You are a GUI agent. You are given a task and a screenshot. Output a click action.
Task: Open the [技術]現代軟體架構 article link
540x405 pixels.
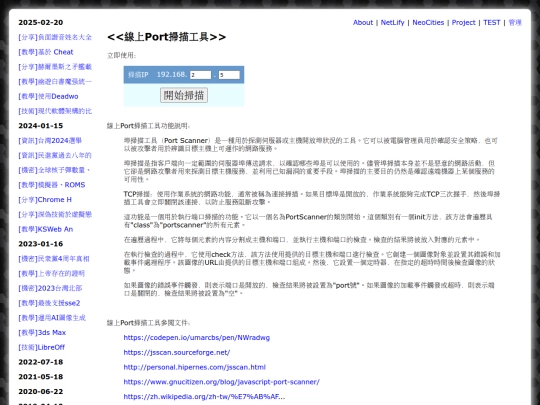point(55,111)
